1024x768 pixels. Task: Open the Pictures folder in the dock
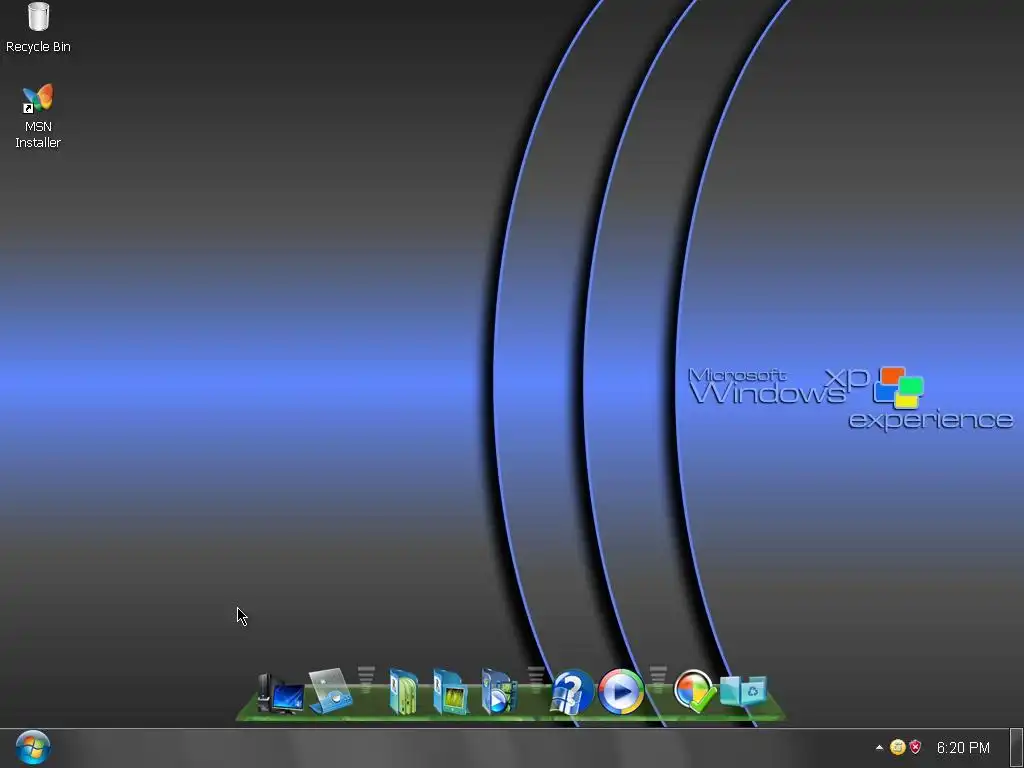[x=451, y=692]
